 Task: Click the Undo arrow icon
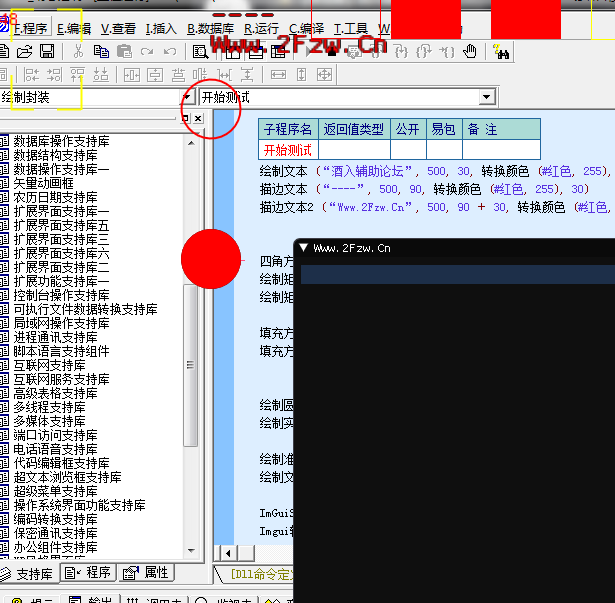pyautogui.click(x=170, y=52)
